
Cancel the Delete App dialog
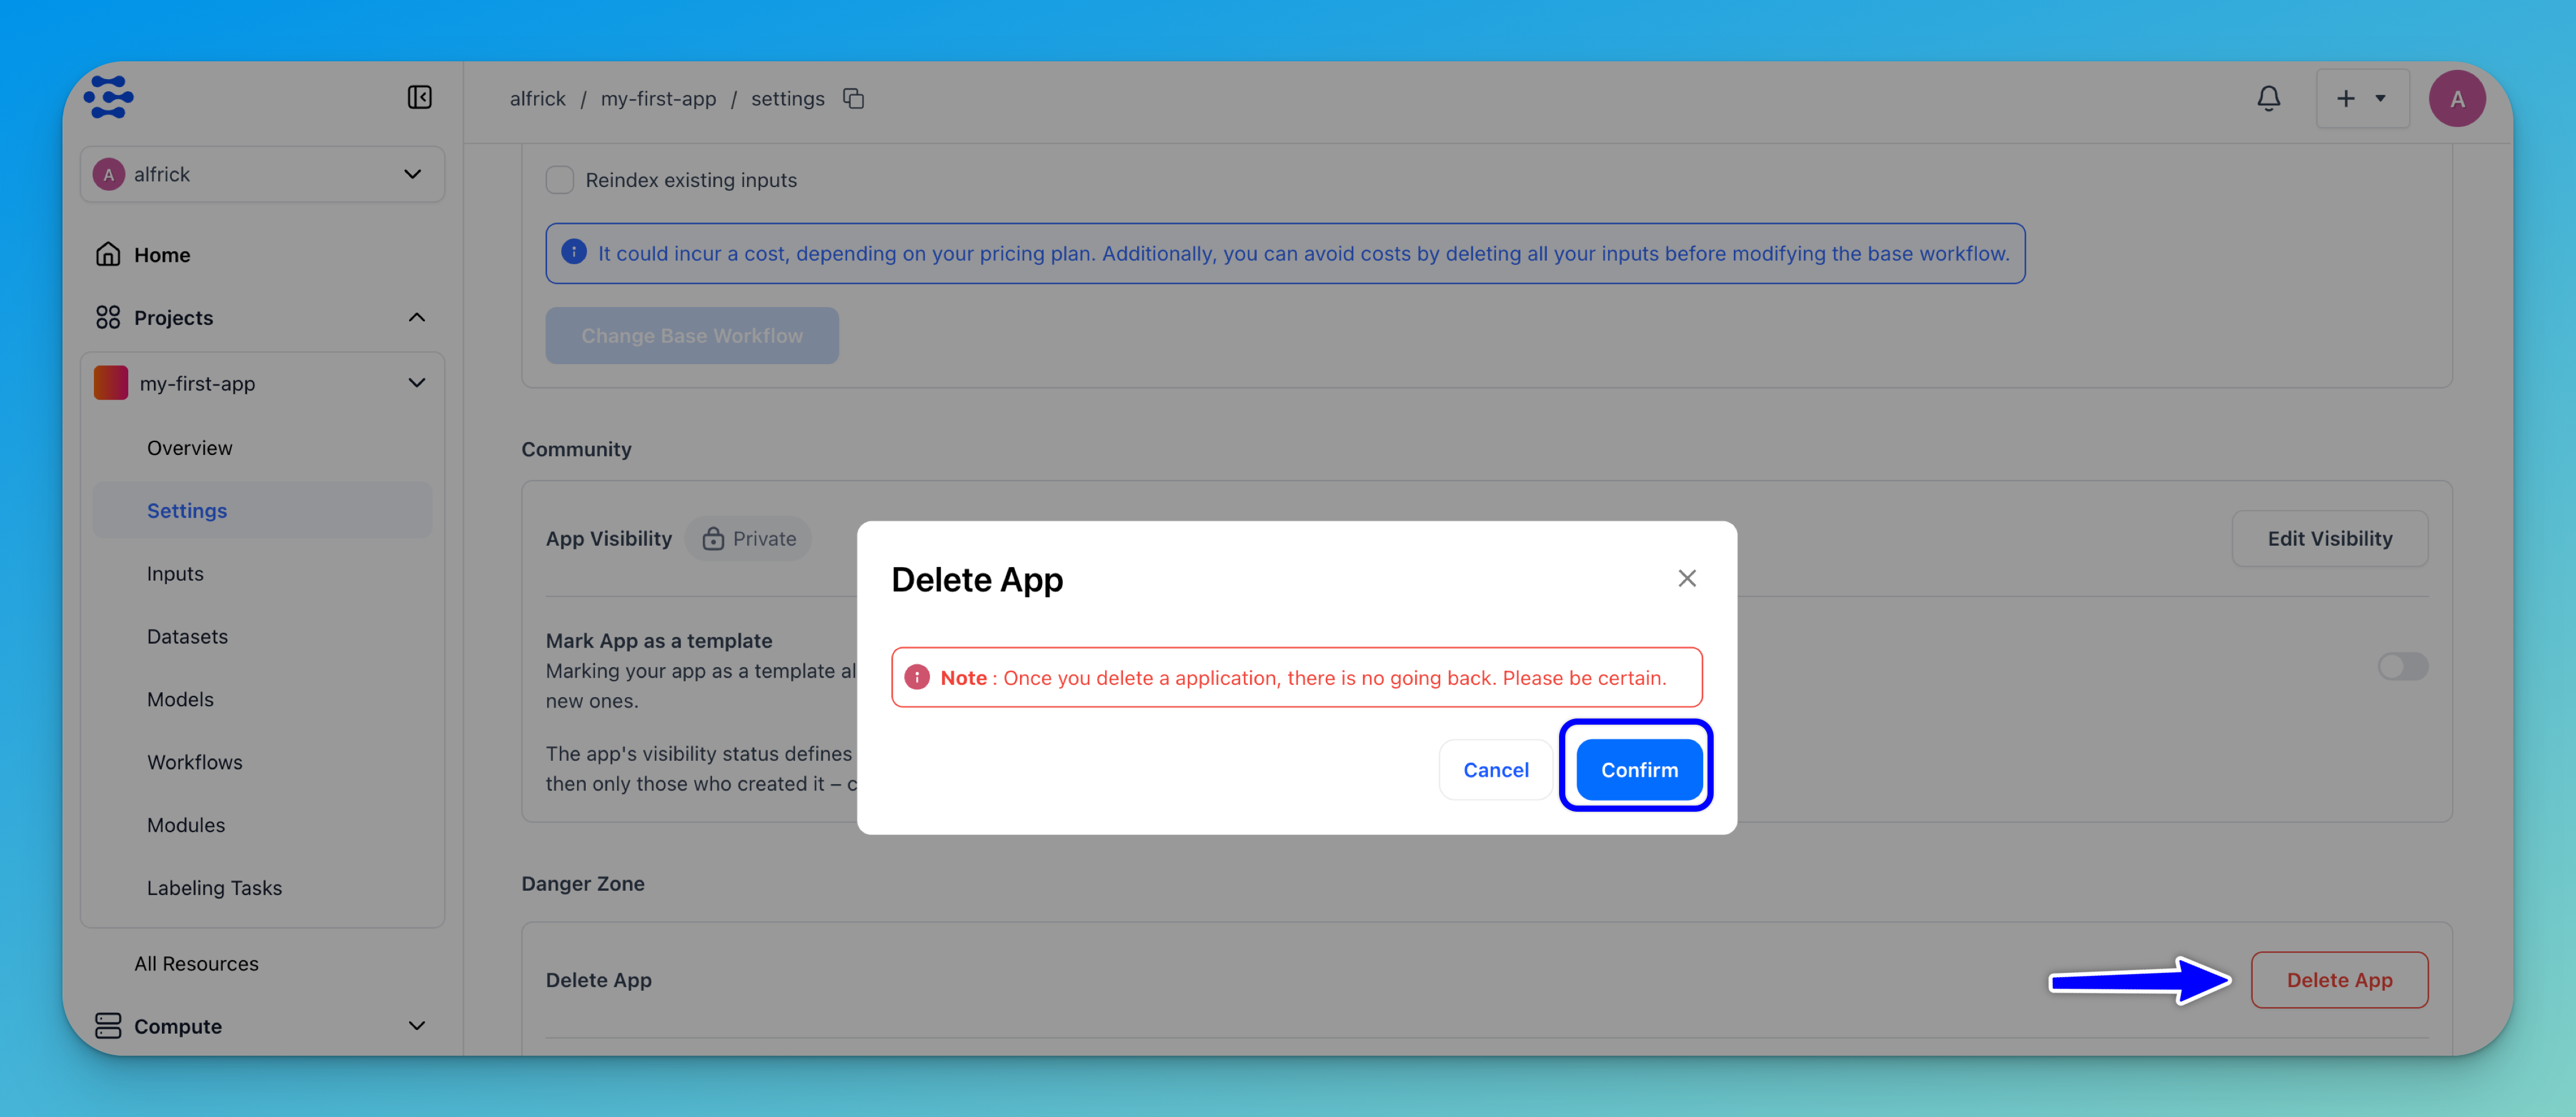coord(1495,770)
